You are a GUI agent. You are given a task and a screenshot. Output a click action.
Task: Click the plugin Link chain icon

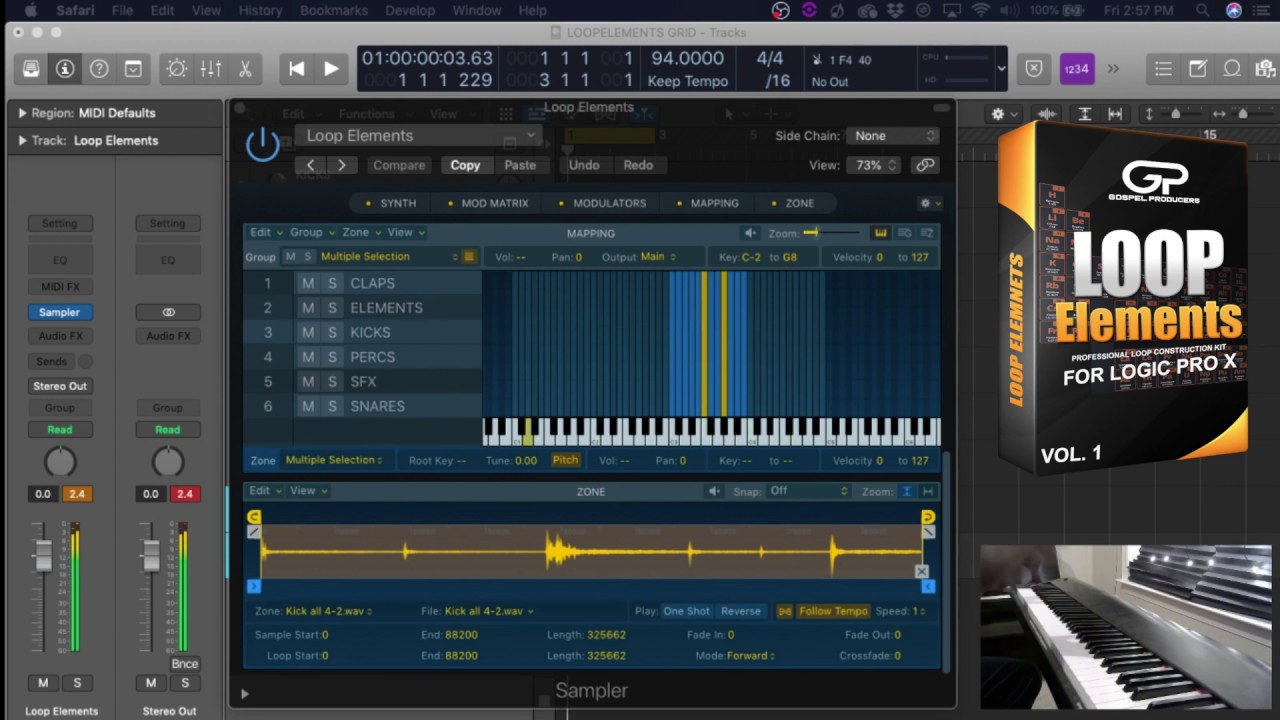926,165
